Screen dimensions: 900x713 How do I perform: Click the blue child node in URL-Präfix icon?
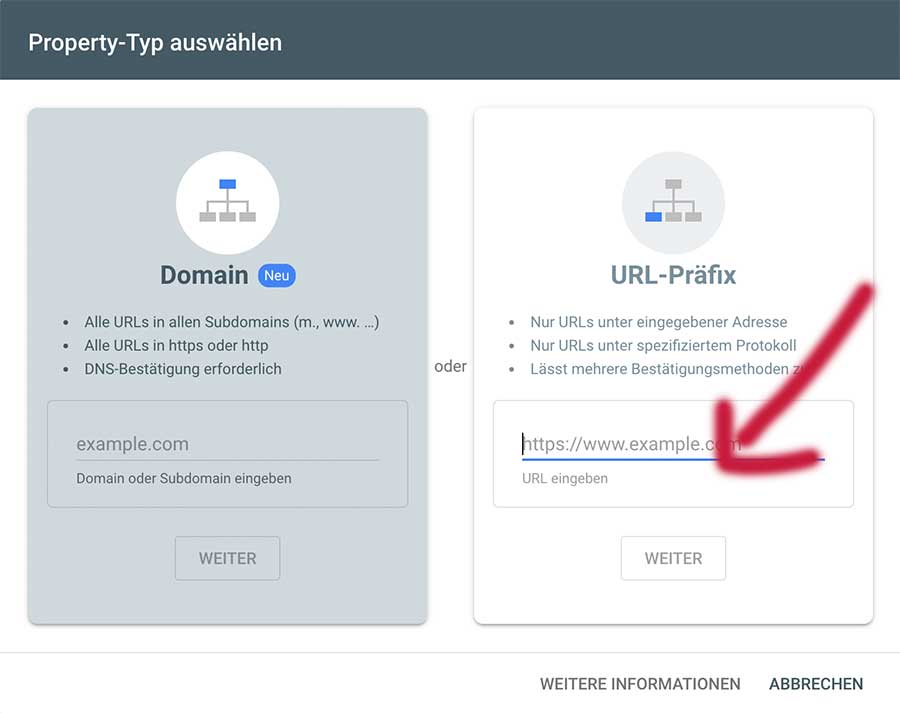pos(655,218)
